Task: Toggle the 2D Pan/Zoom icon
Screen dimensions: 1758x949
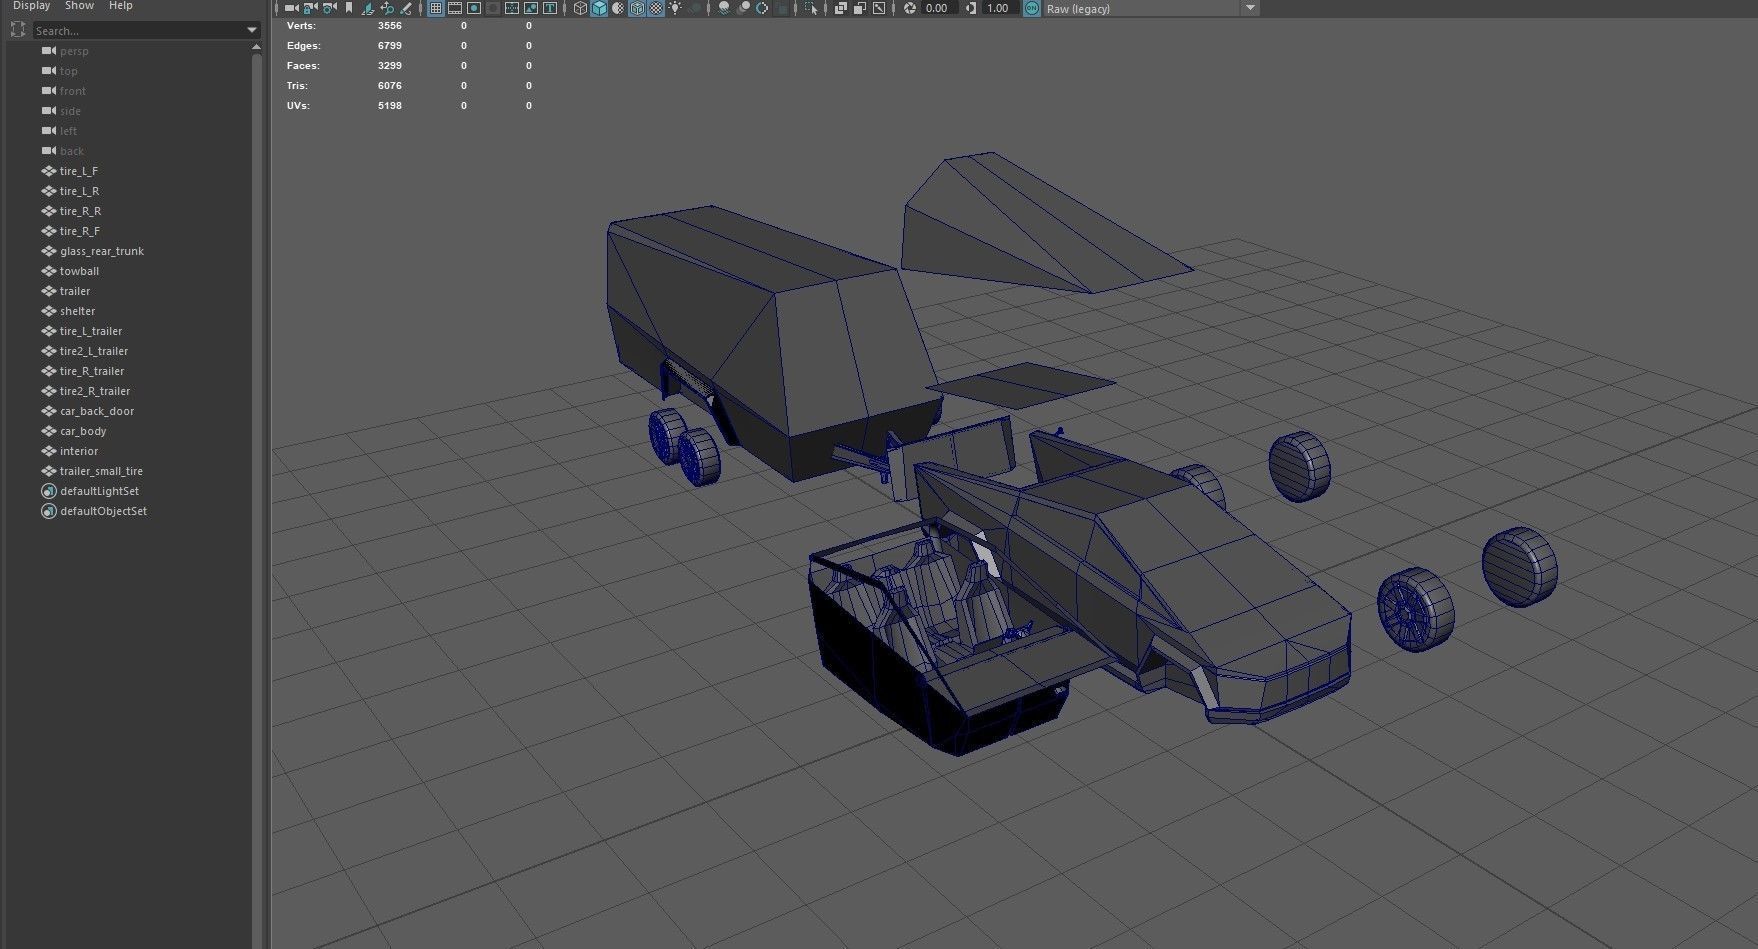Action: pyautogui.click(x=387, y=8)
